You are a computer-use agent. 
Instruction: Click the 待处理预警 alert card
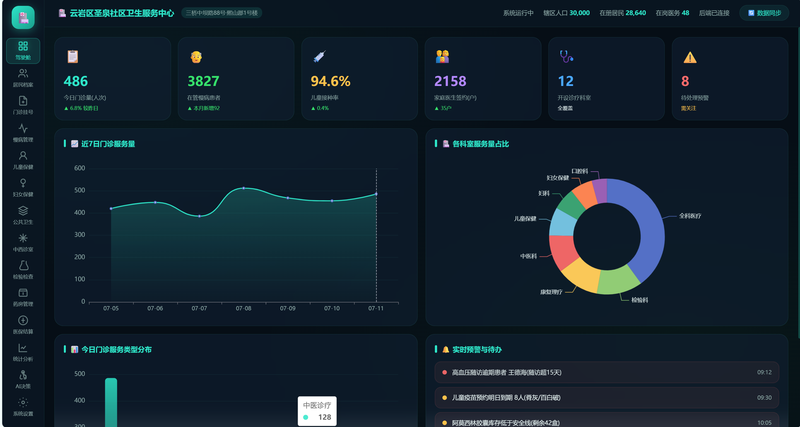pyautogui.click(x=730, y=79)
